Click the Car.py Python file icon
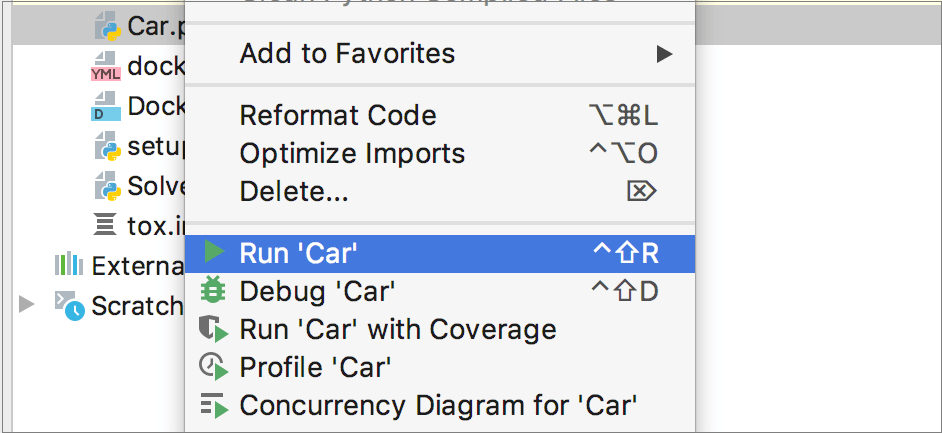 [x=106, y=26]
